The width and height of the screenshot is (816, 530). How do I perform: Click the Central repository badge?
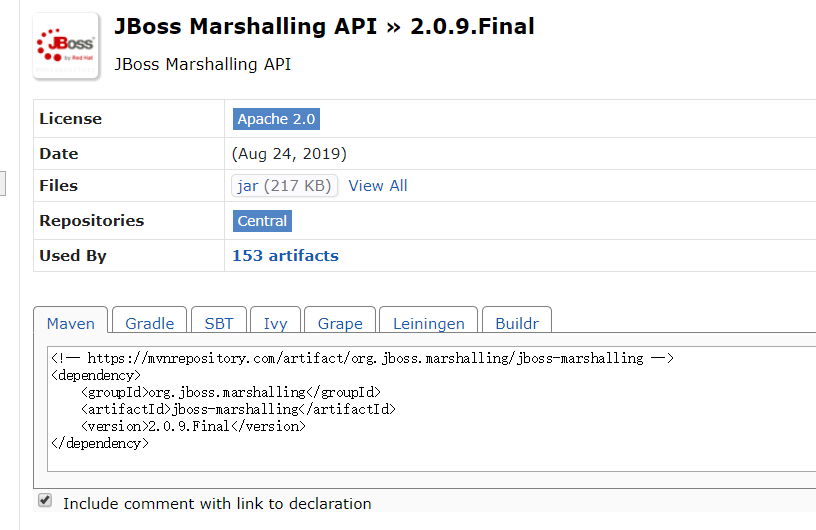pos(262,221)
